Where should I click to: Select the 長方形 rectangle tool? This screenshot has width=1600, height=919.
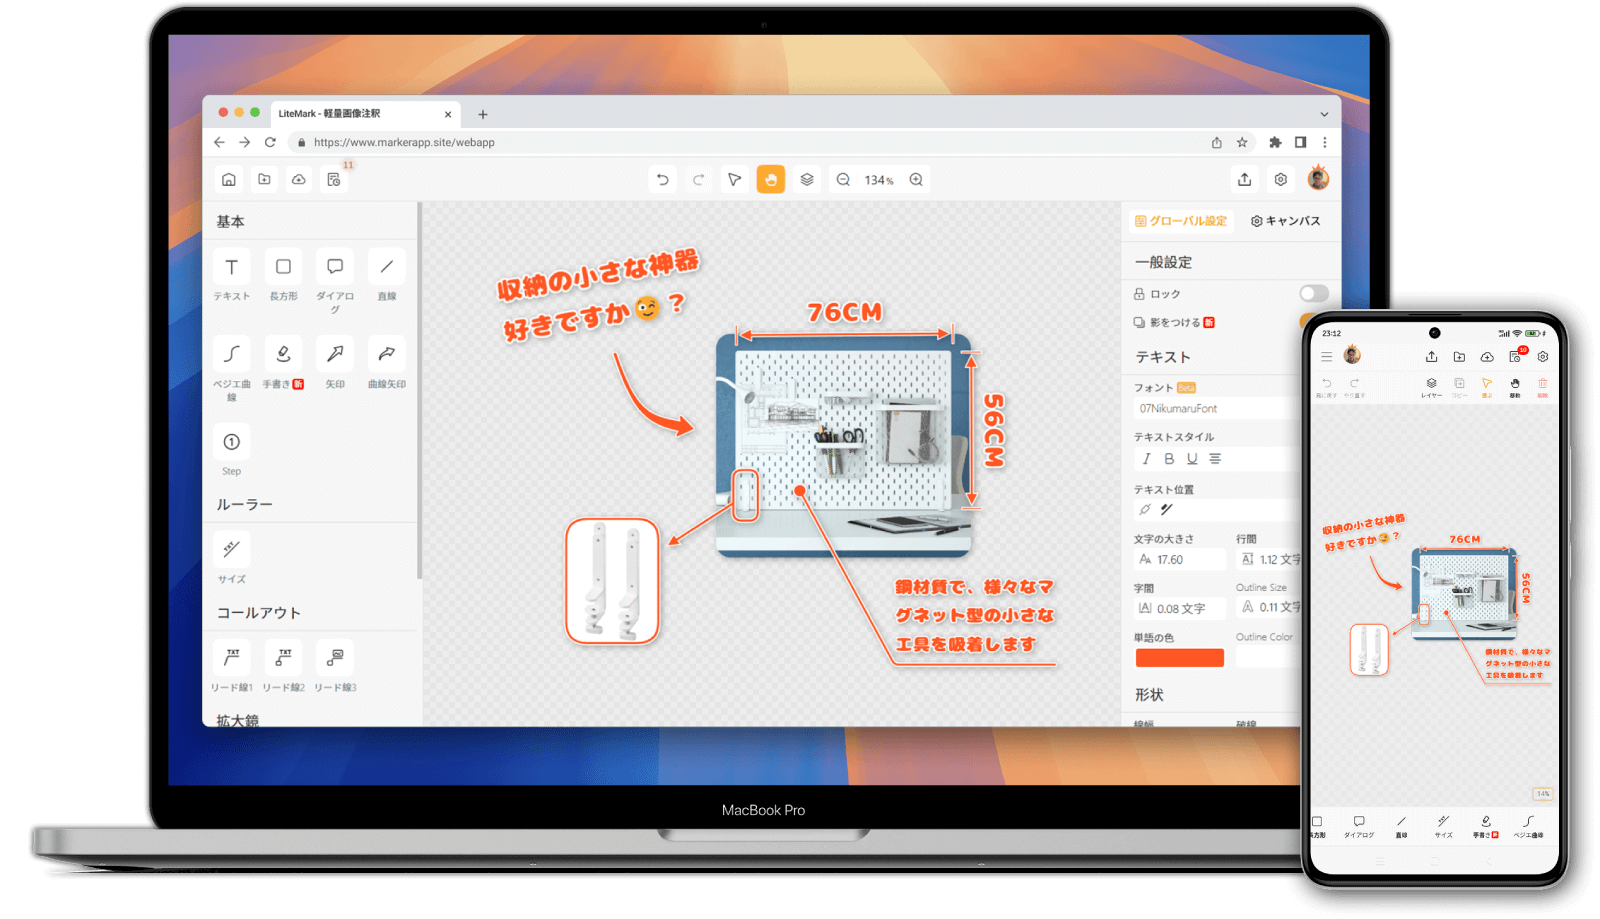click(283, 267)
